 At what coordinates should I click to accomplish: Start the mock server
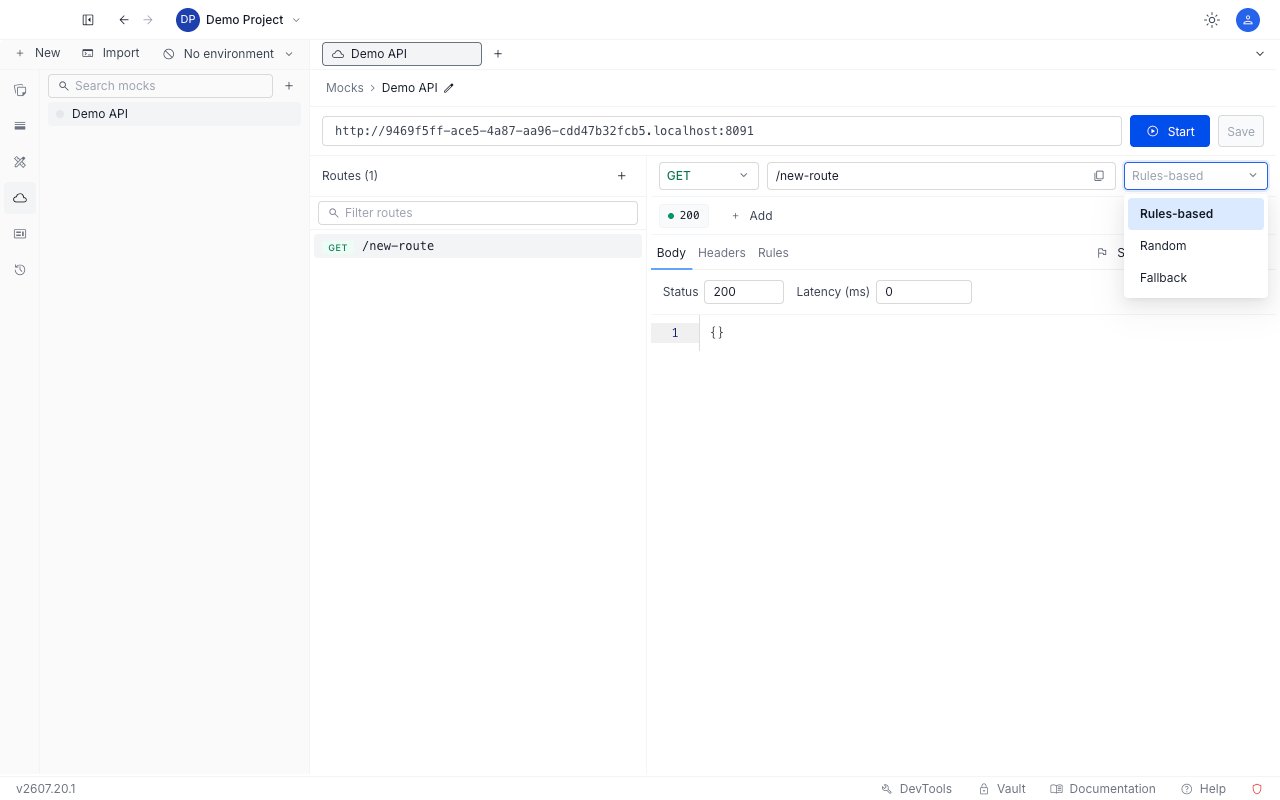1170,131
